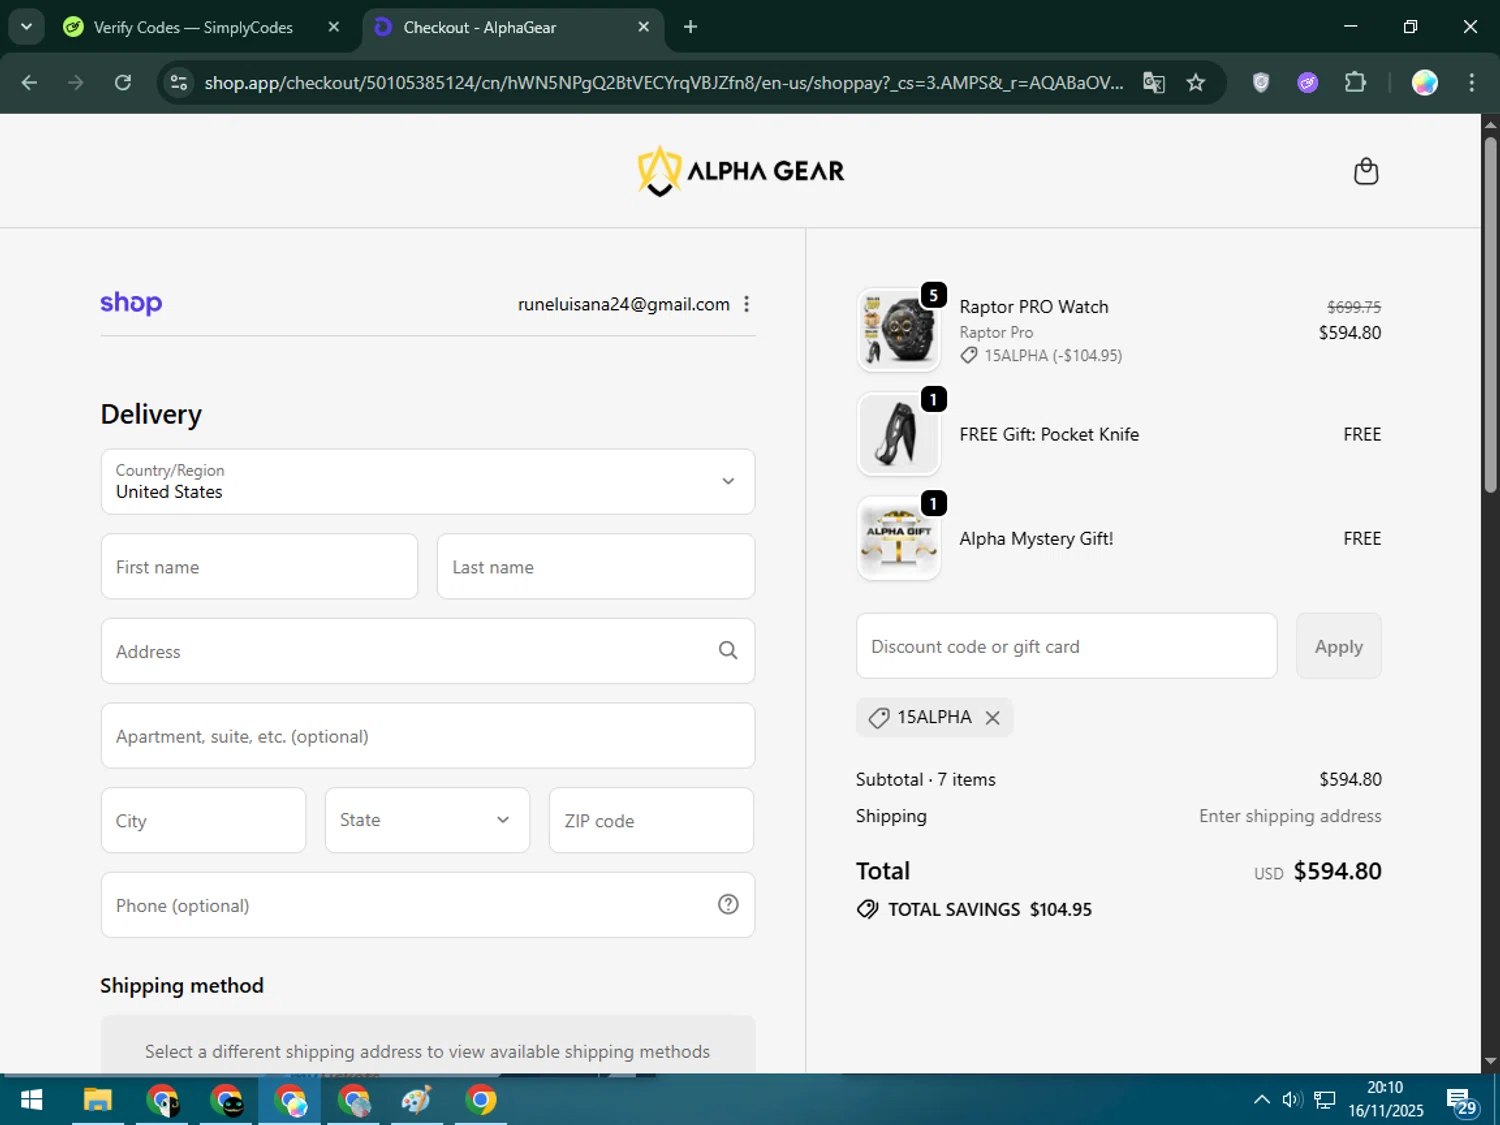Open the purple SimplyCodes extension icon
Viewport: 1500px width, 1125px height.
[x=1308, y=83]
